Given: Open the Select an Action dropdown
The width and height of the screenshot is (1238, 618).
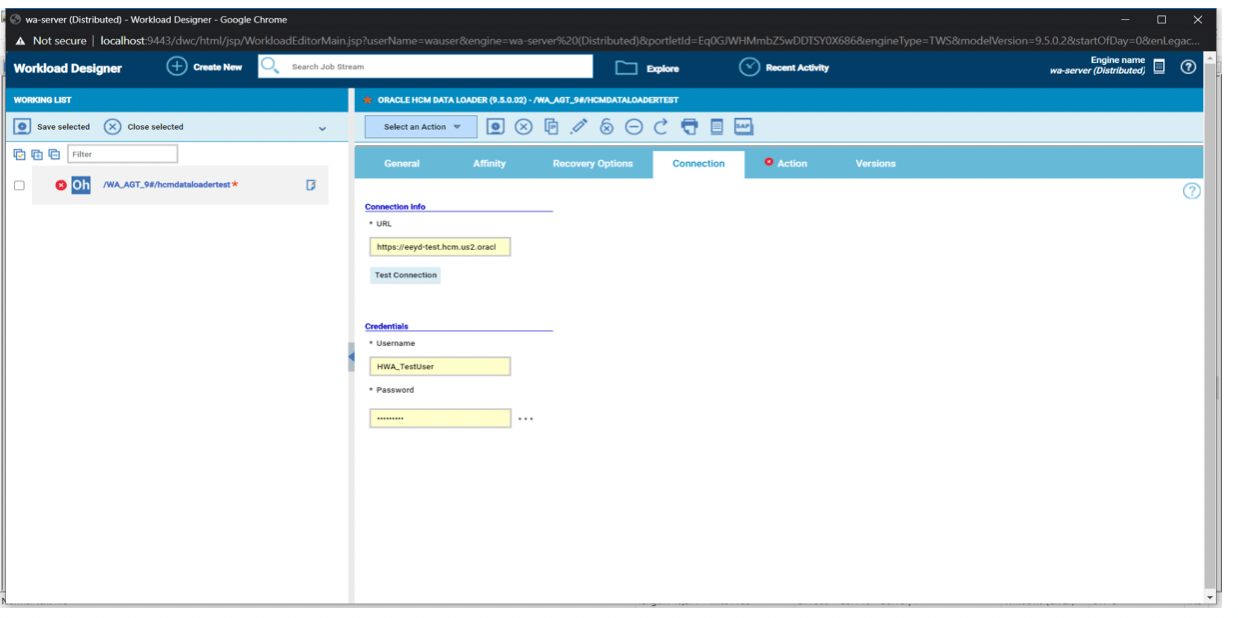Looking at the screenshot, I should 421,127.
